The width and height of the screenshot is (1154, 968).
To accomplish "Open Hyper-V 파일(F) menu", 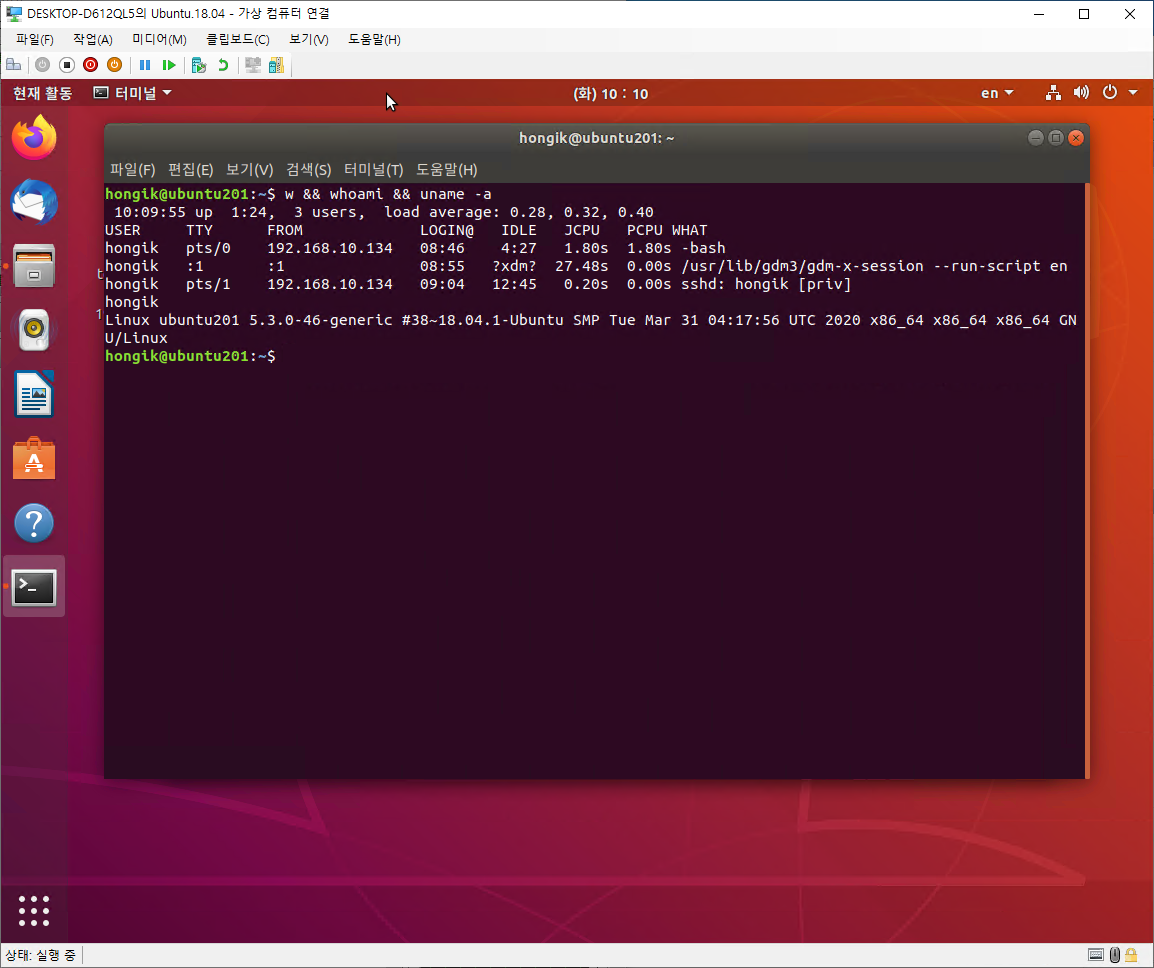I will [35, 40].
